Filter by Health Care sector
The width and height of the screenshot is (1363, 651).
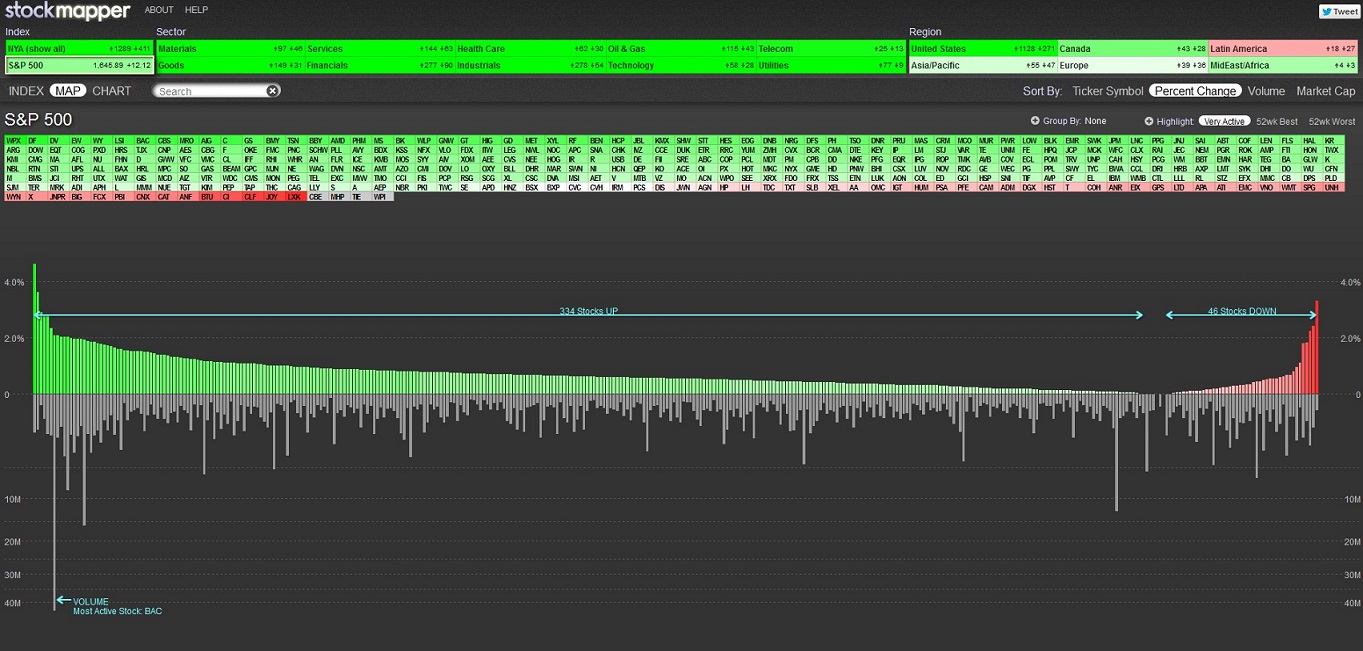coord(530,48)
